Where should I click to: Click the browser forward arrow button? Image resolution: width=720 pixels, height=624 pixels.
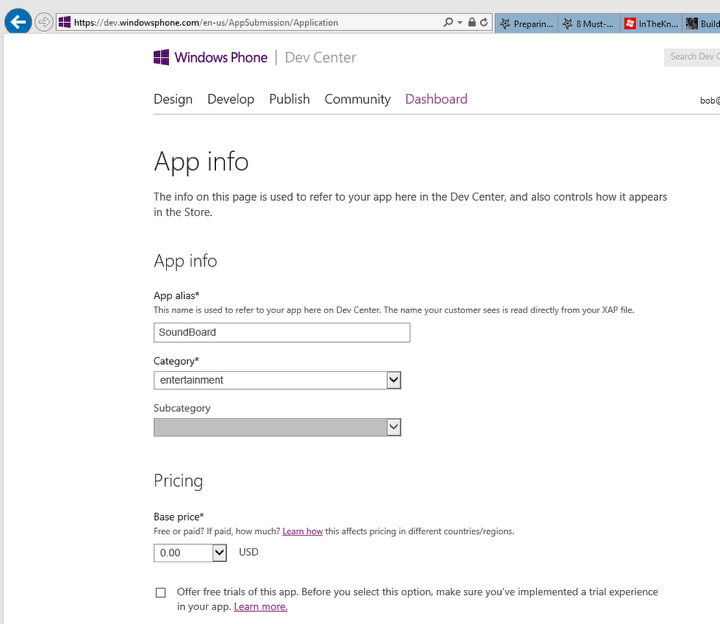point(44,22)
